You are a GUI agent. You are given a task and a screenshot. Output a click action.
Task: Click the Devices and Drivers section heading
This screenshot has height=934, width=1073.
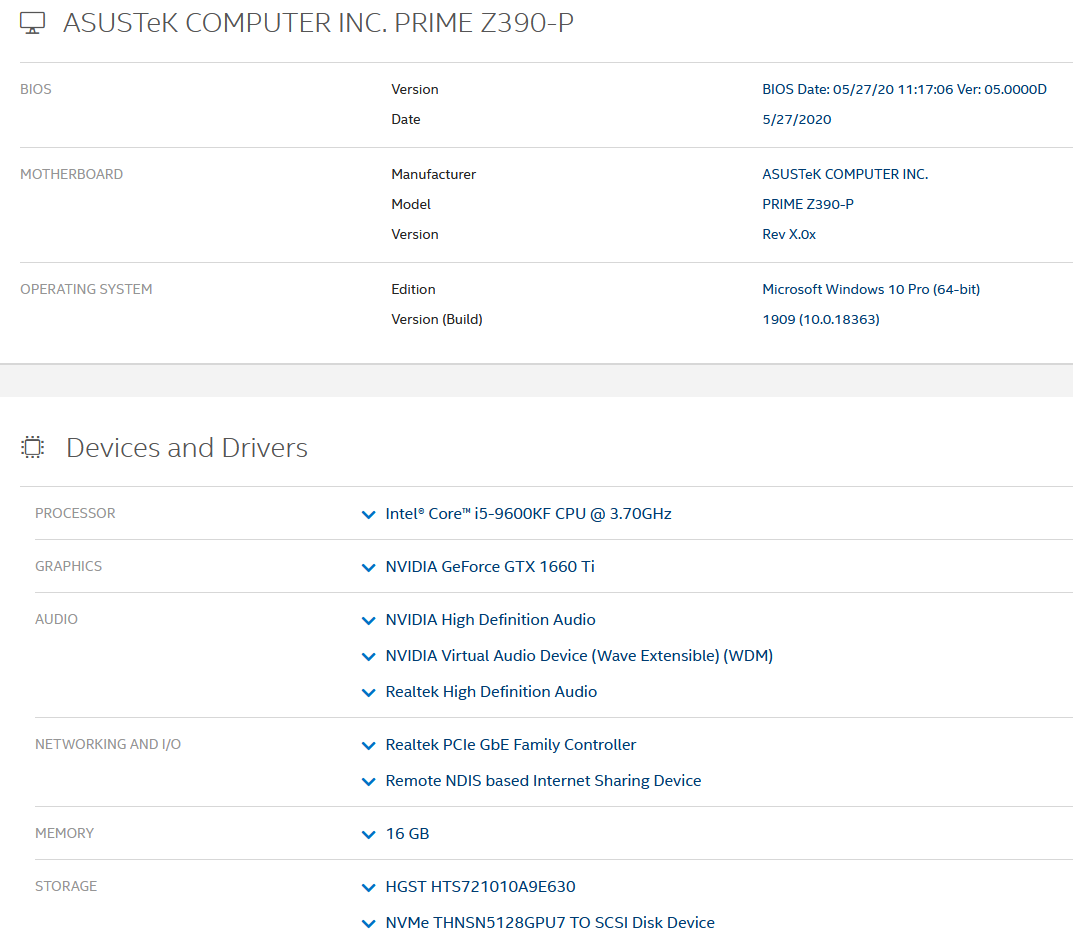[186, 447]
